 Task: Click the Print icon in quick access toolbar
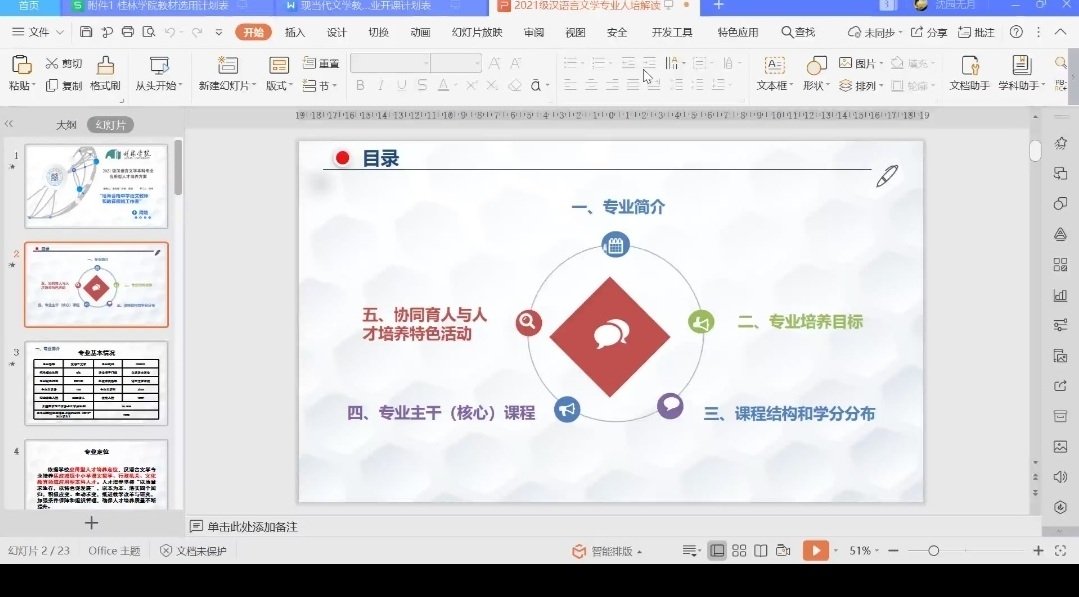pyautogui.click(x=127, y=32)
